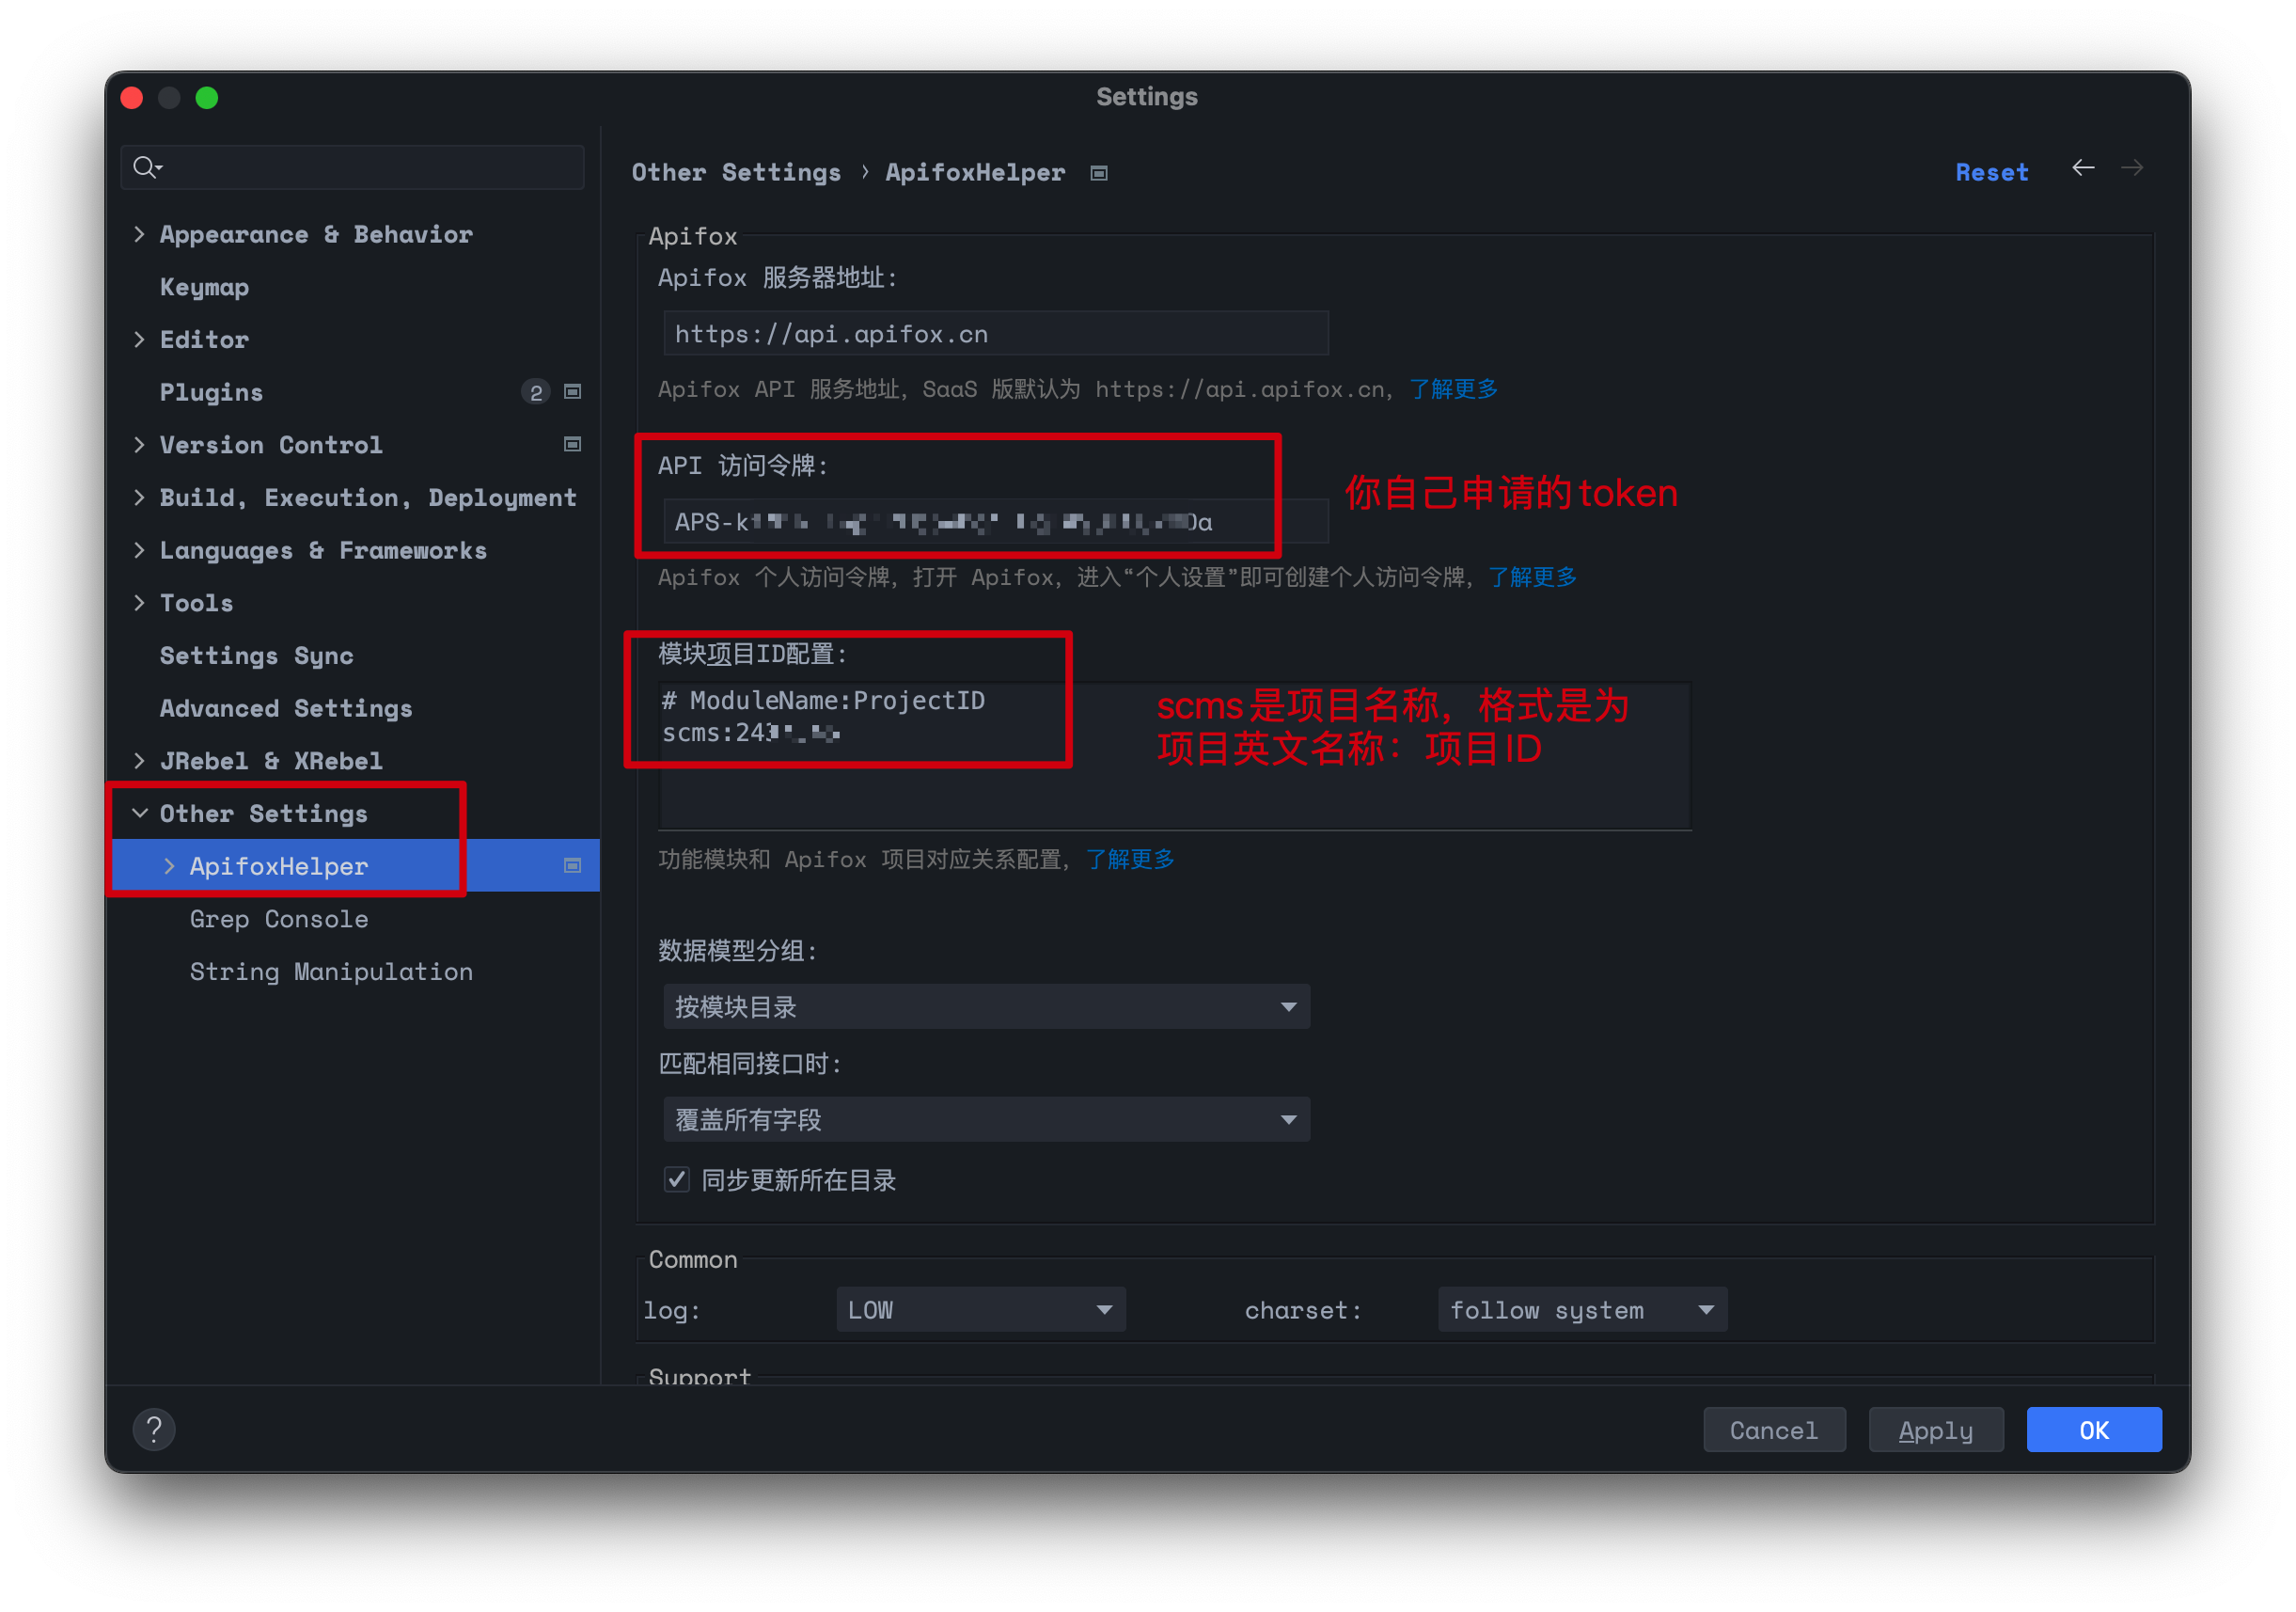
Task: Select Grep Console under Other Settings
Action: coord(279,918)
